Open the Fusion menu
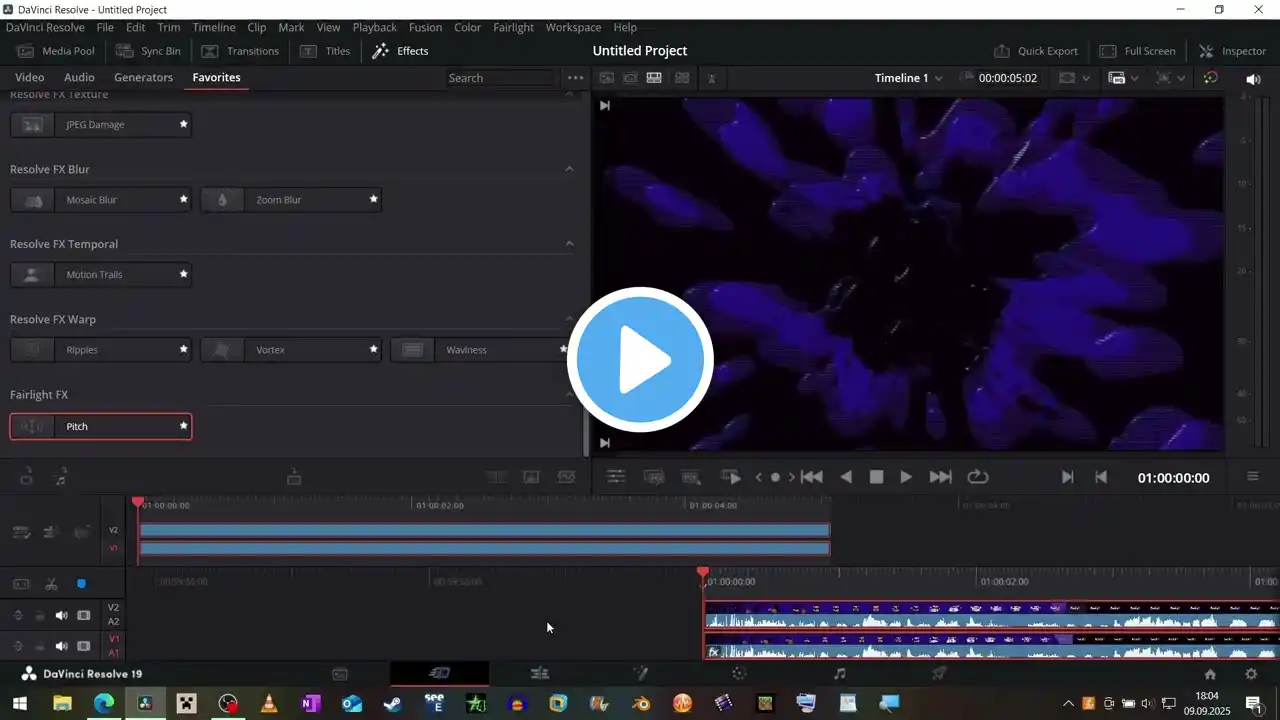The width and height of the screenshot is (1280, 720). pos(425,27)
